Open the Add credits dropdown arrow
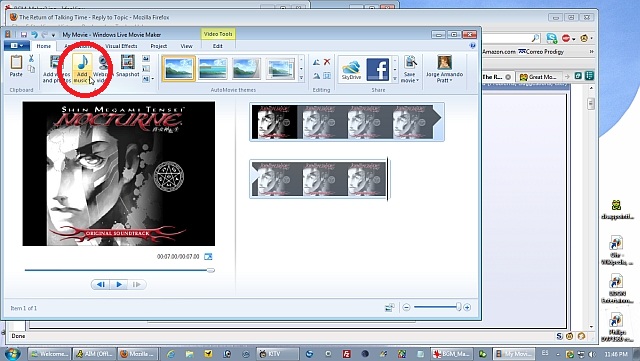 (x=152, y=79)
